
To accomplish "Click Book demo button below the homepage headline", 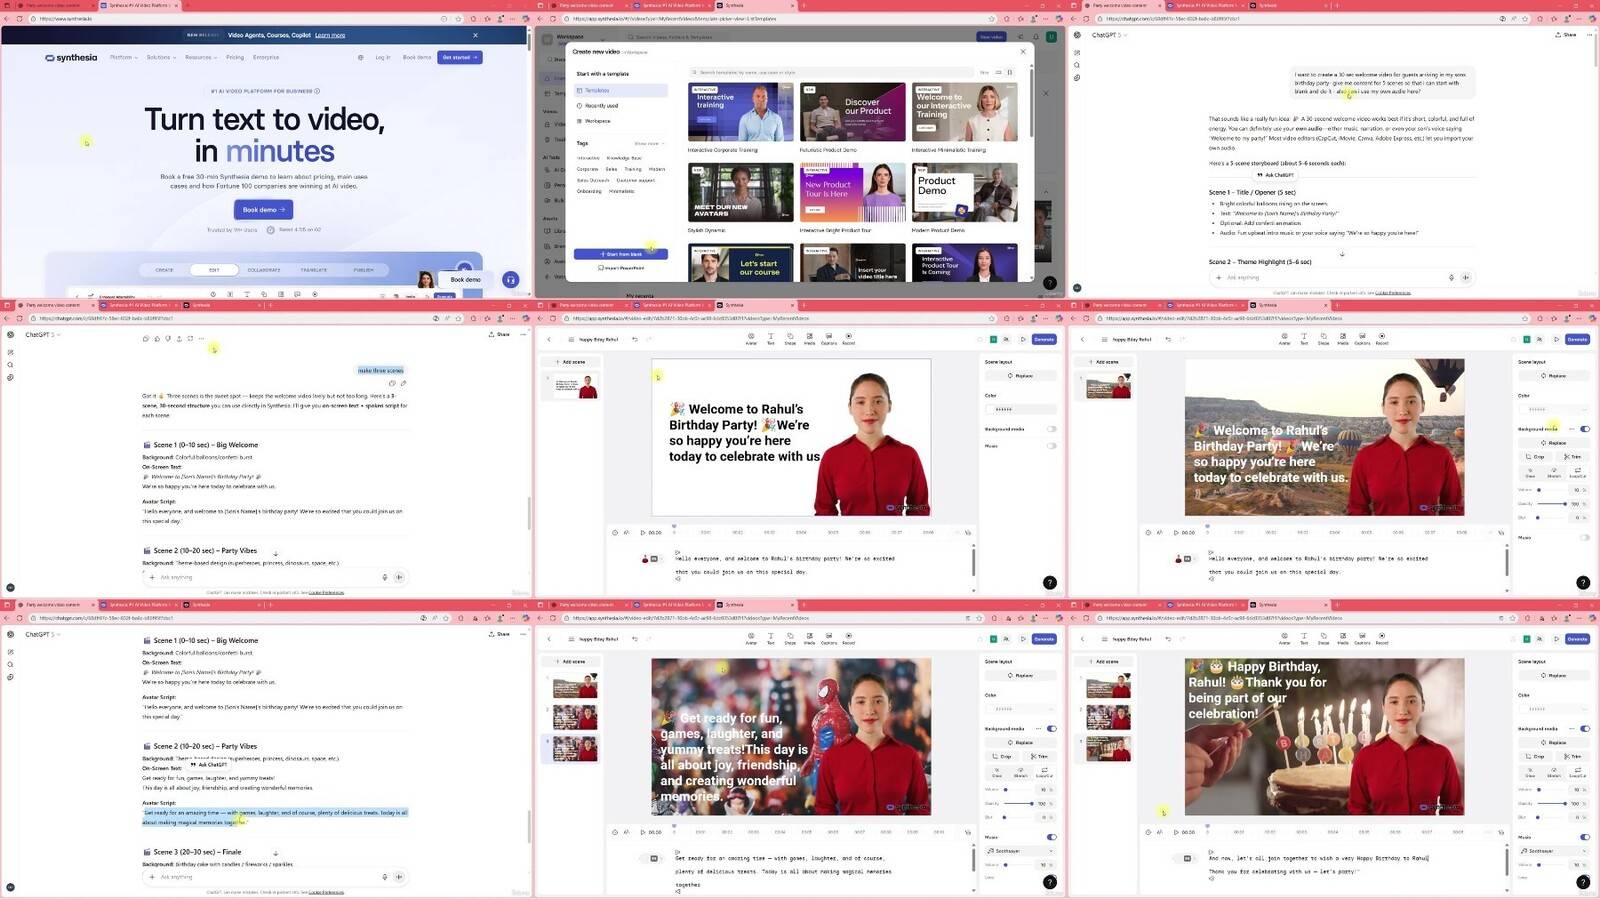I will pyautogui.click(x=263, y=210).
